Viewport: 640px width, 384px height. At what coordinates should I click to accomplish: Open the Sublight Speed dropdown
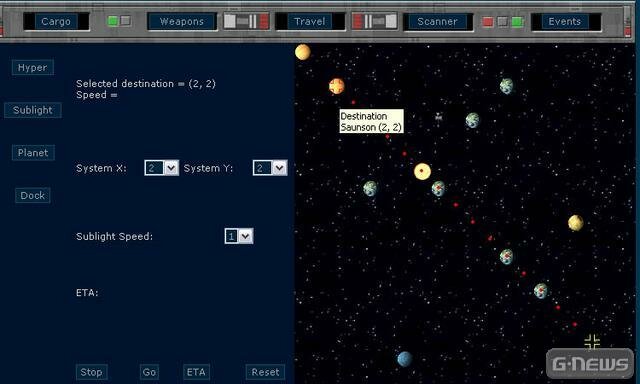239,236
